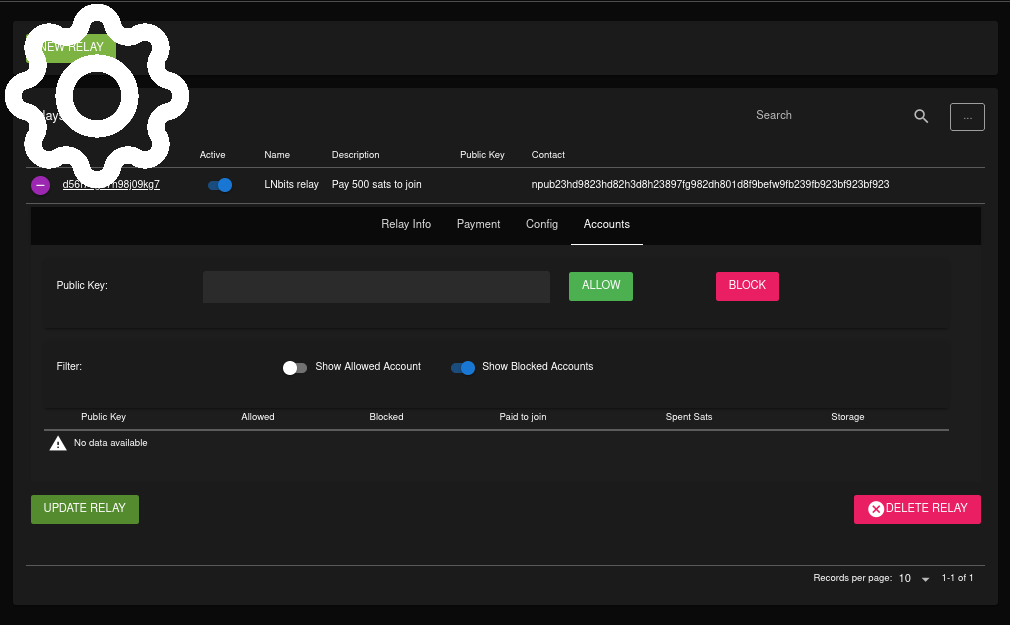The height and width of the screenshot is (625, 1010).
Task: Collapse the relay row with purple minus icon
Action: pos(40,185)
